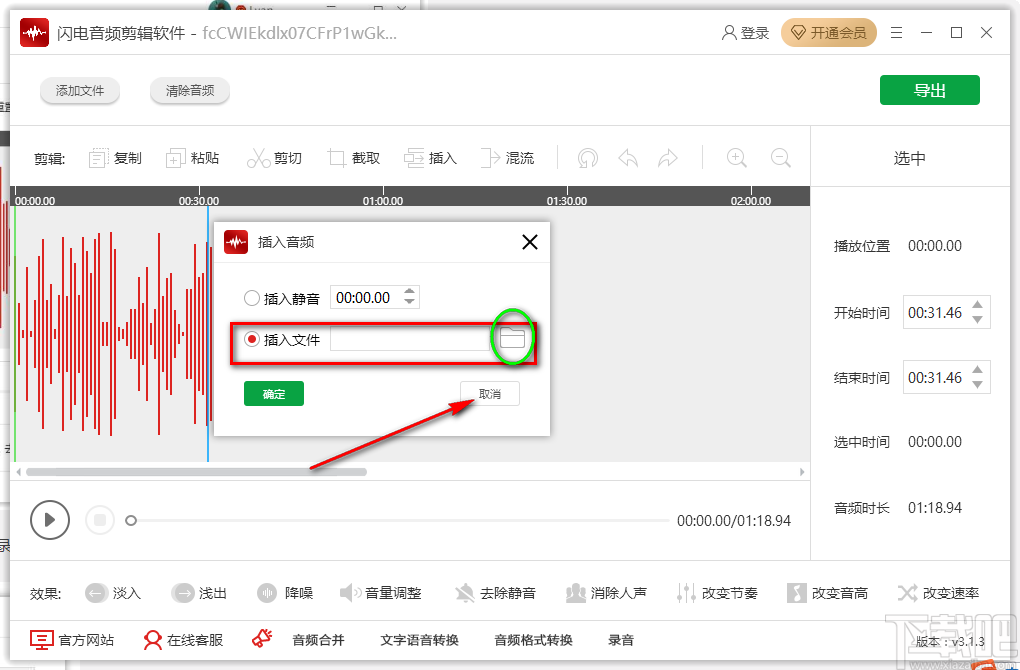Click the 消除人声 vocal removal icon
Viewport: 1020px width, 670px height.
click(607, 592)
